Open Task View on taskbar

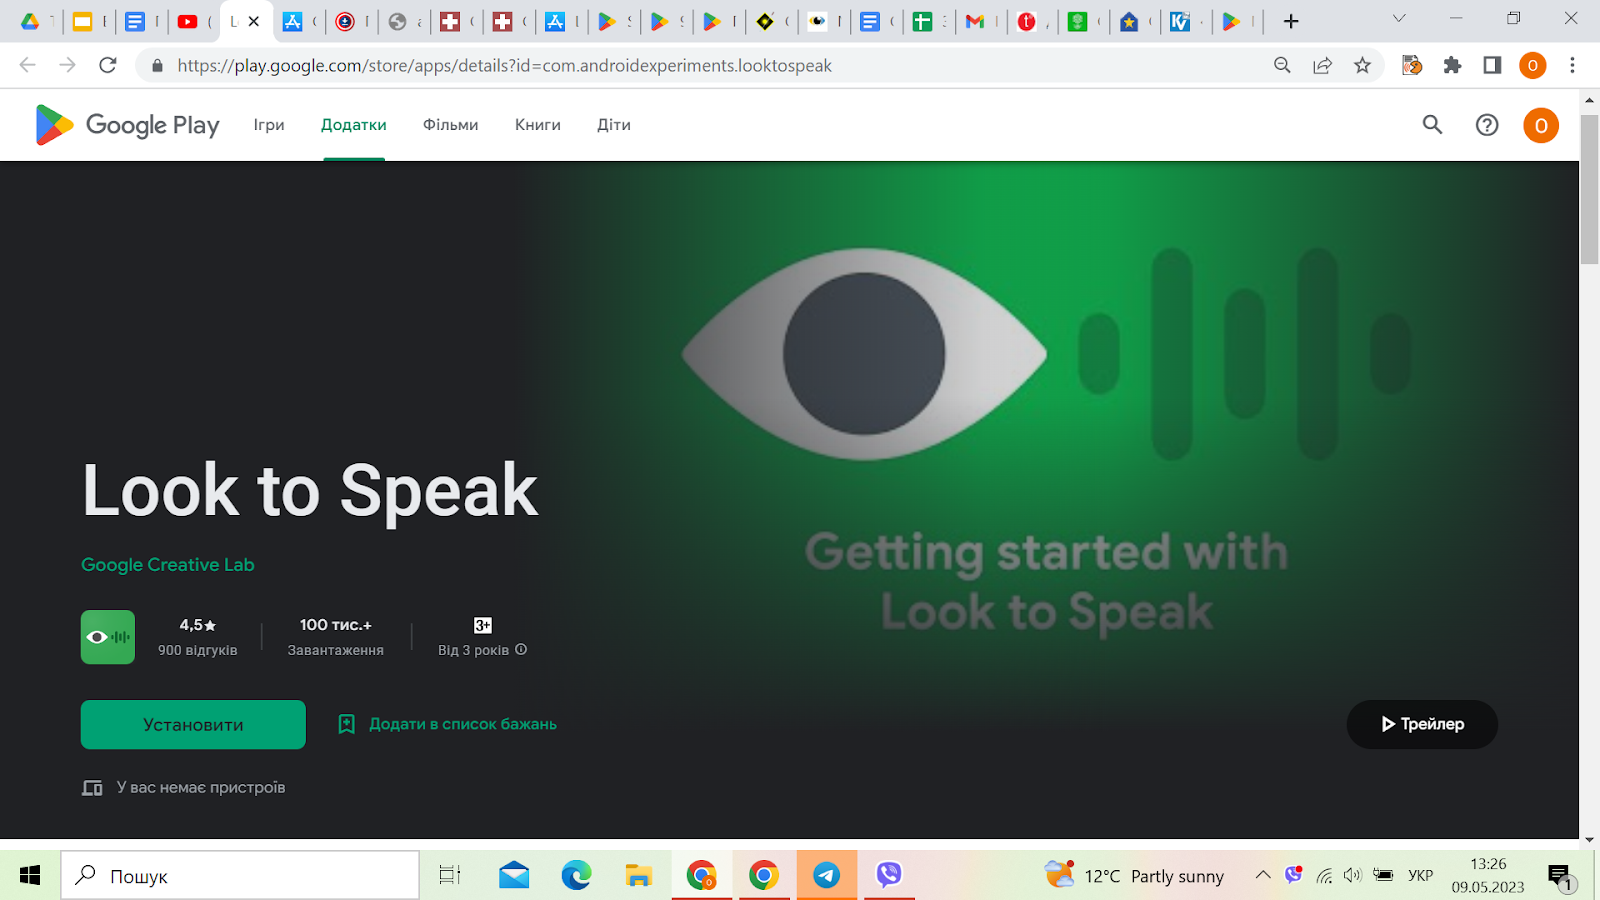[x=450, y=876]
